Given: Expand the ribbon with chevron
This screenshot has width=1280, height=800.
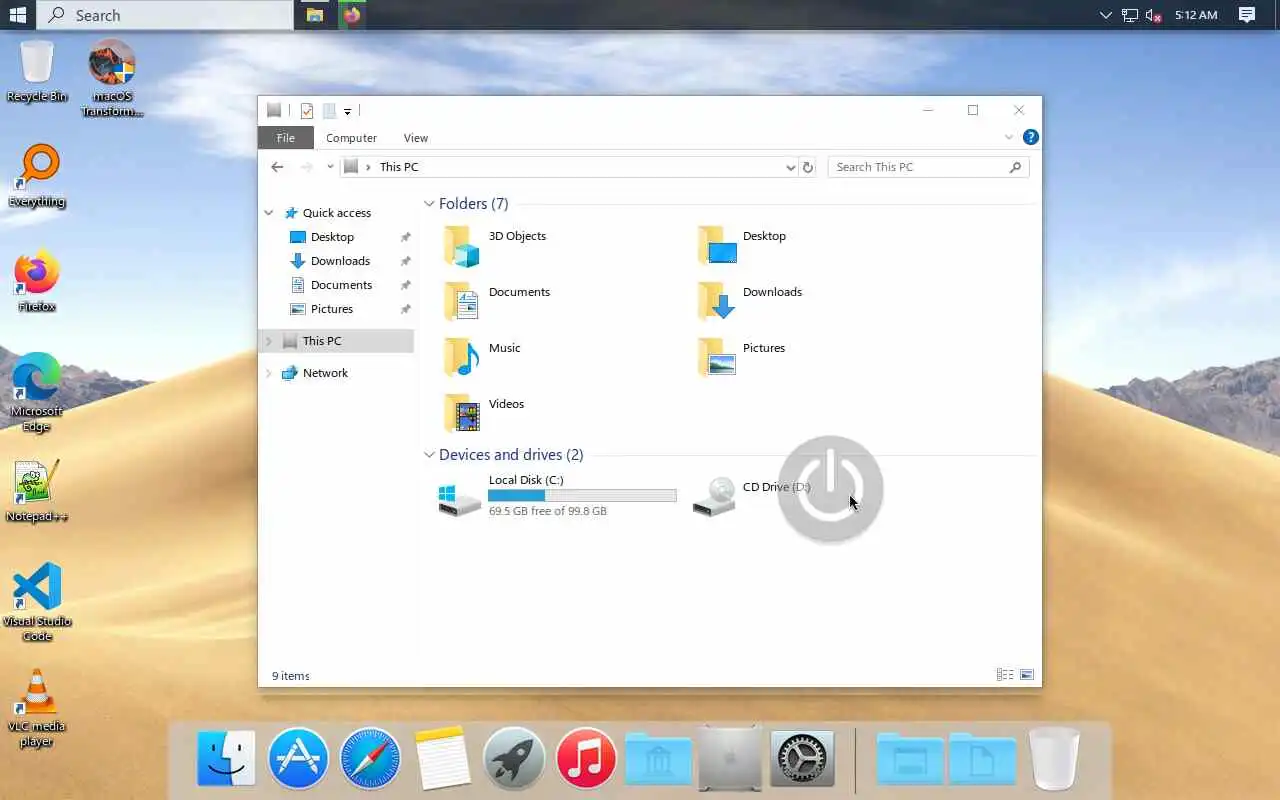Looking at the screenshot, I should coord(1009,137).
